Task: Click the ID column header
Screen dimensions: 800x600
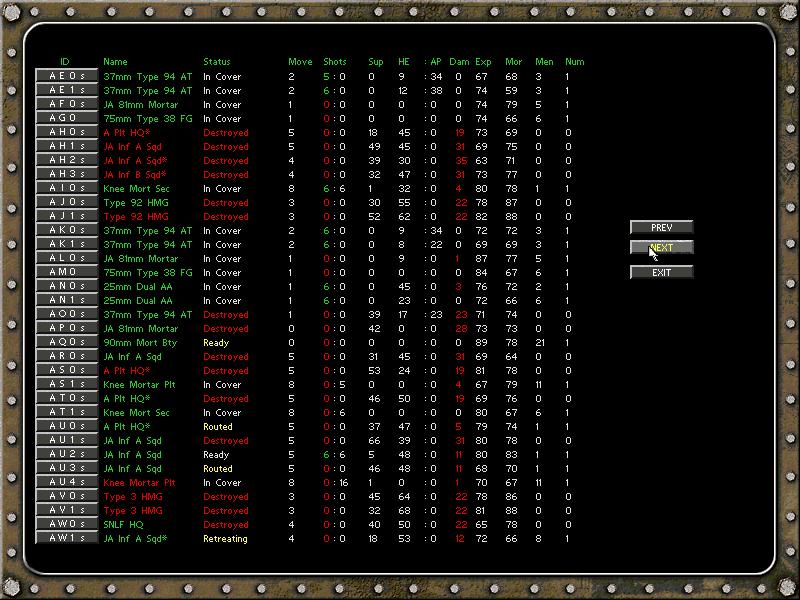Action: pyautogui.click(x=65, y=62)
